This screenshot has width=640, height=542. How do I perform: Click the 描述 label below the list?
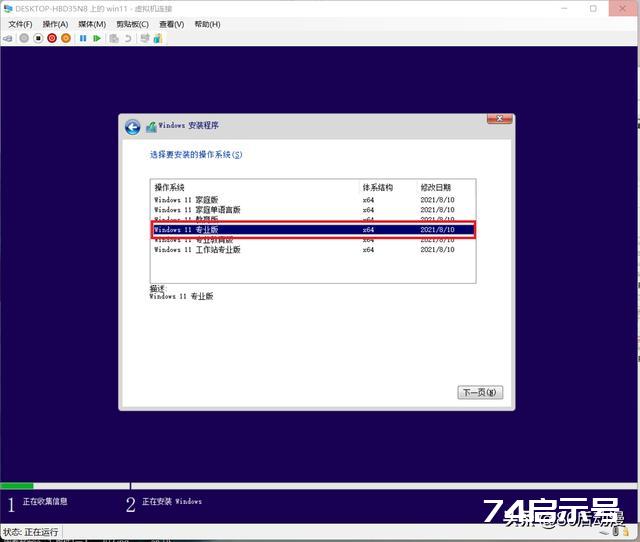point(158,288)
